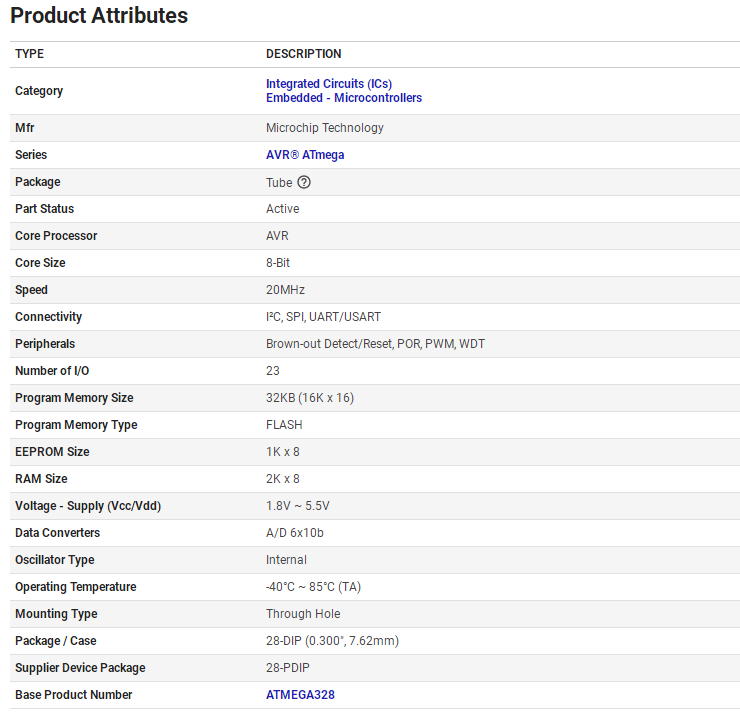Click the 28-PDIP supplier device package value
This screenshot has height=712, width=740.
click(x=287, y=668)
